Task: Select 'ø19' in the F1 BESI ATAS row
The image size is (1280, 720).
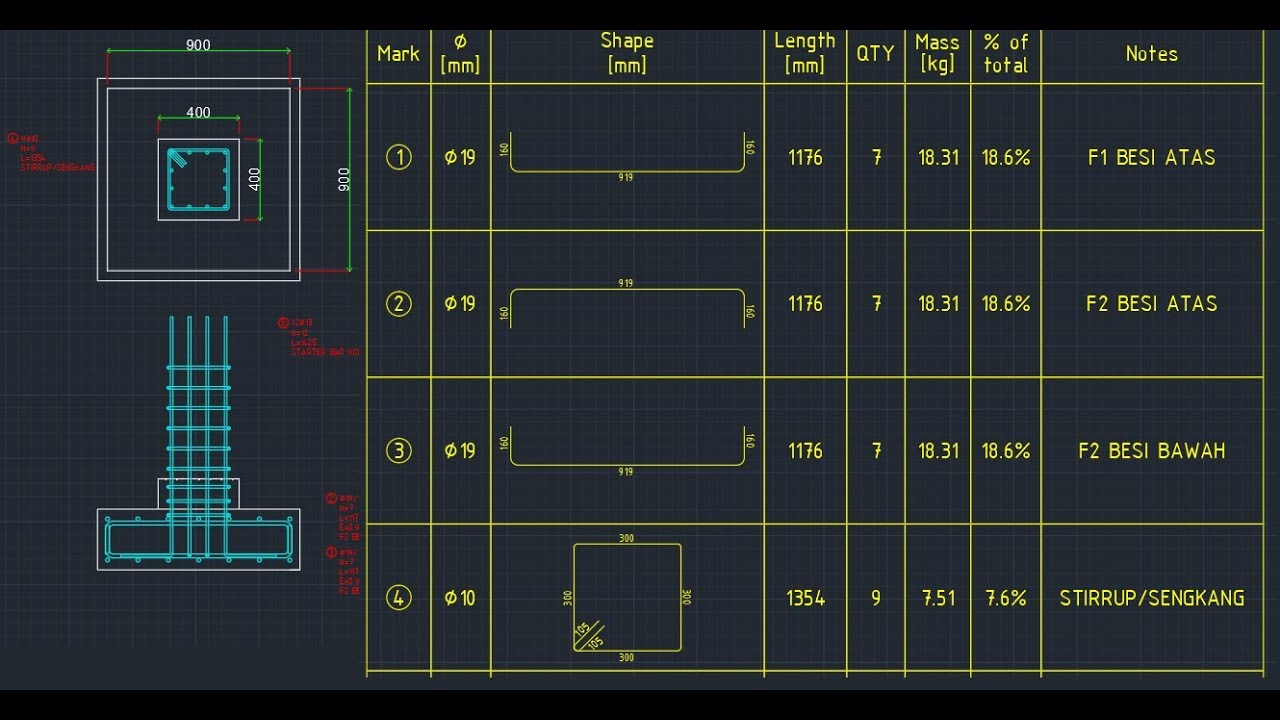Action: 460,157
